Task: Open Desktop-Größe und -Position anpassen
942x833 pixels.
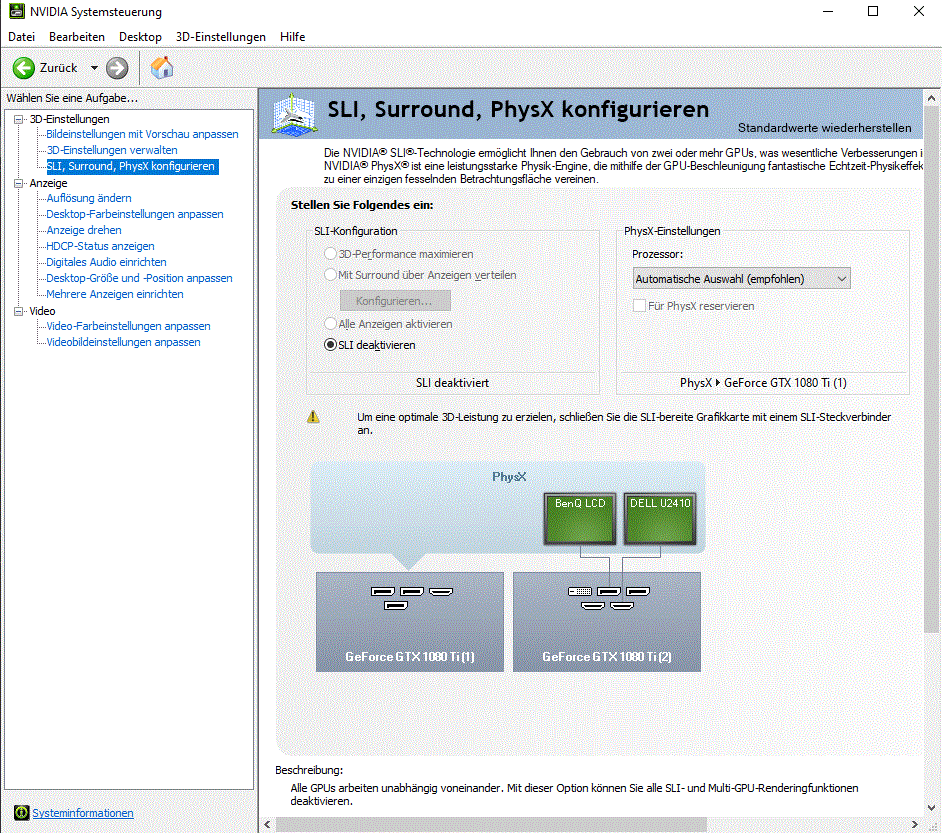Action: 139,278
